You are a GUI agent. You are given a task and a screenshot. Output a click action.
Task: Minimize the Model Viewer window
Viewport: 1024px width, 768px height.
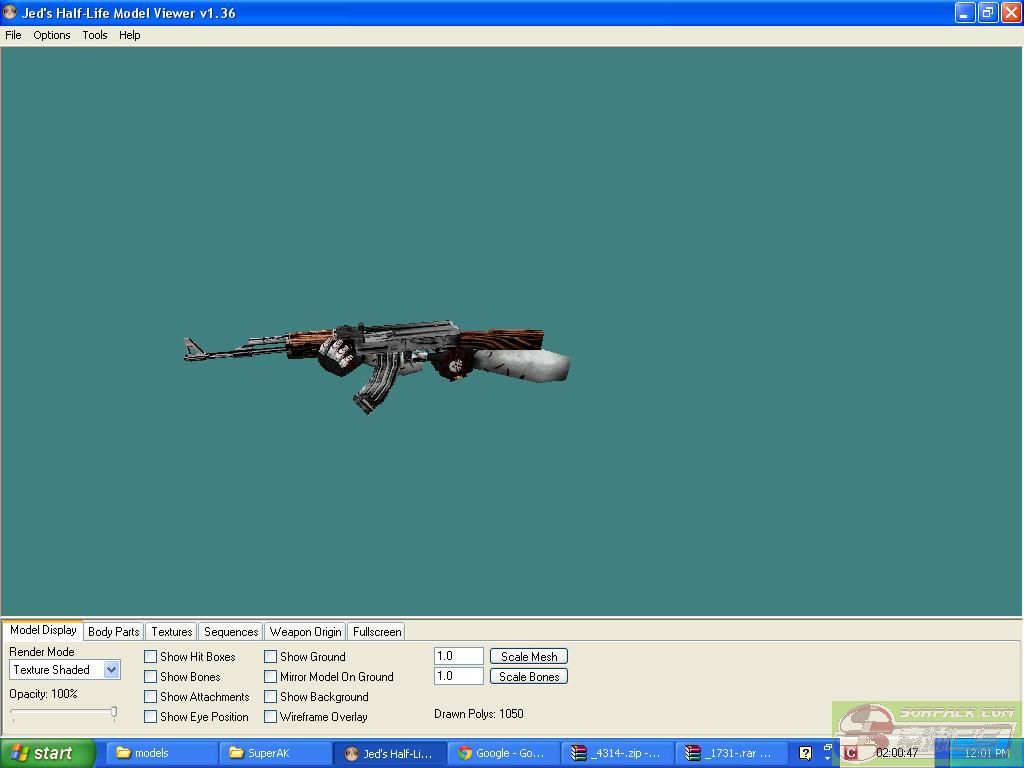(x=965, y=12)
